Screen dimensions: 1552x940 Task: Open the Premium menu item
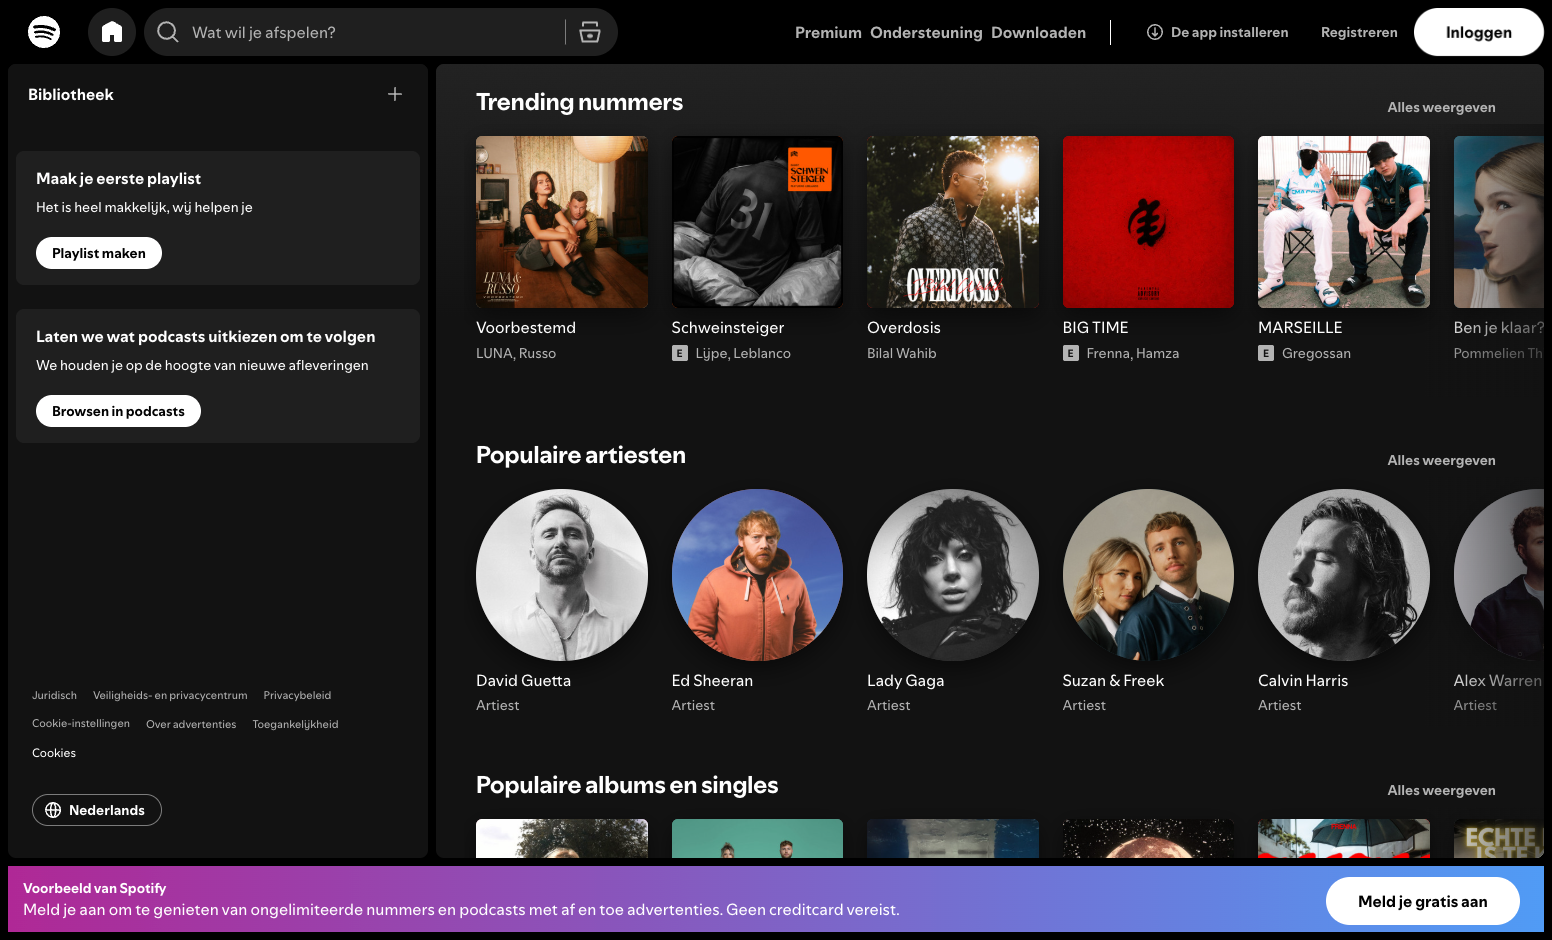point(828,33)
